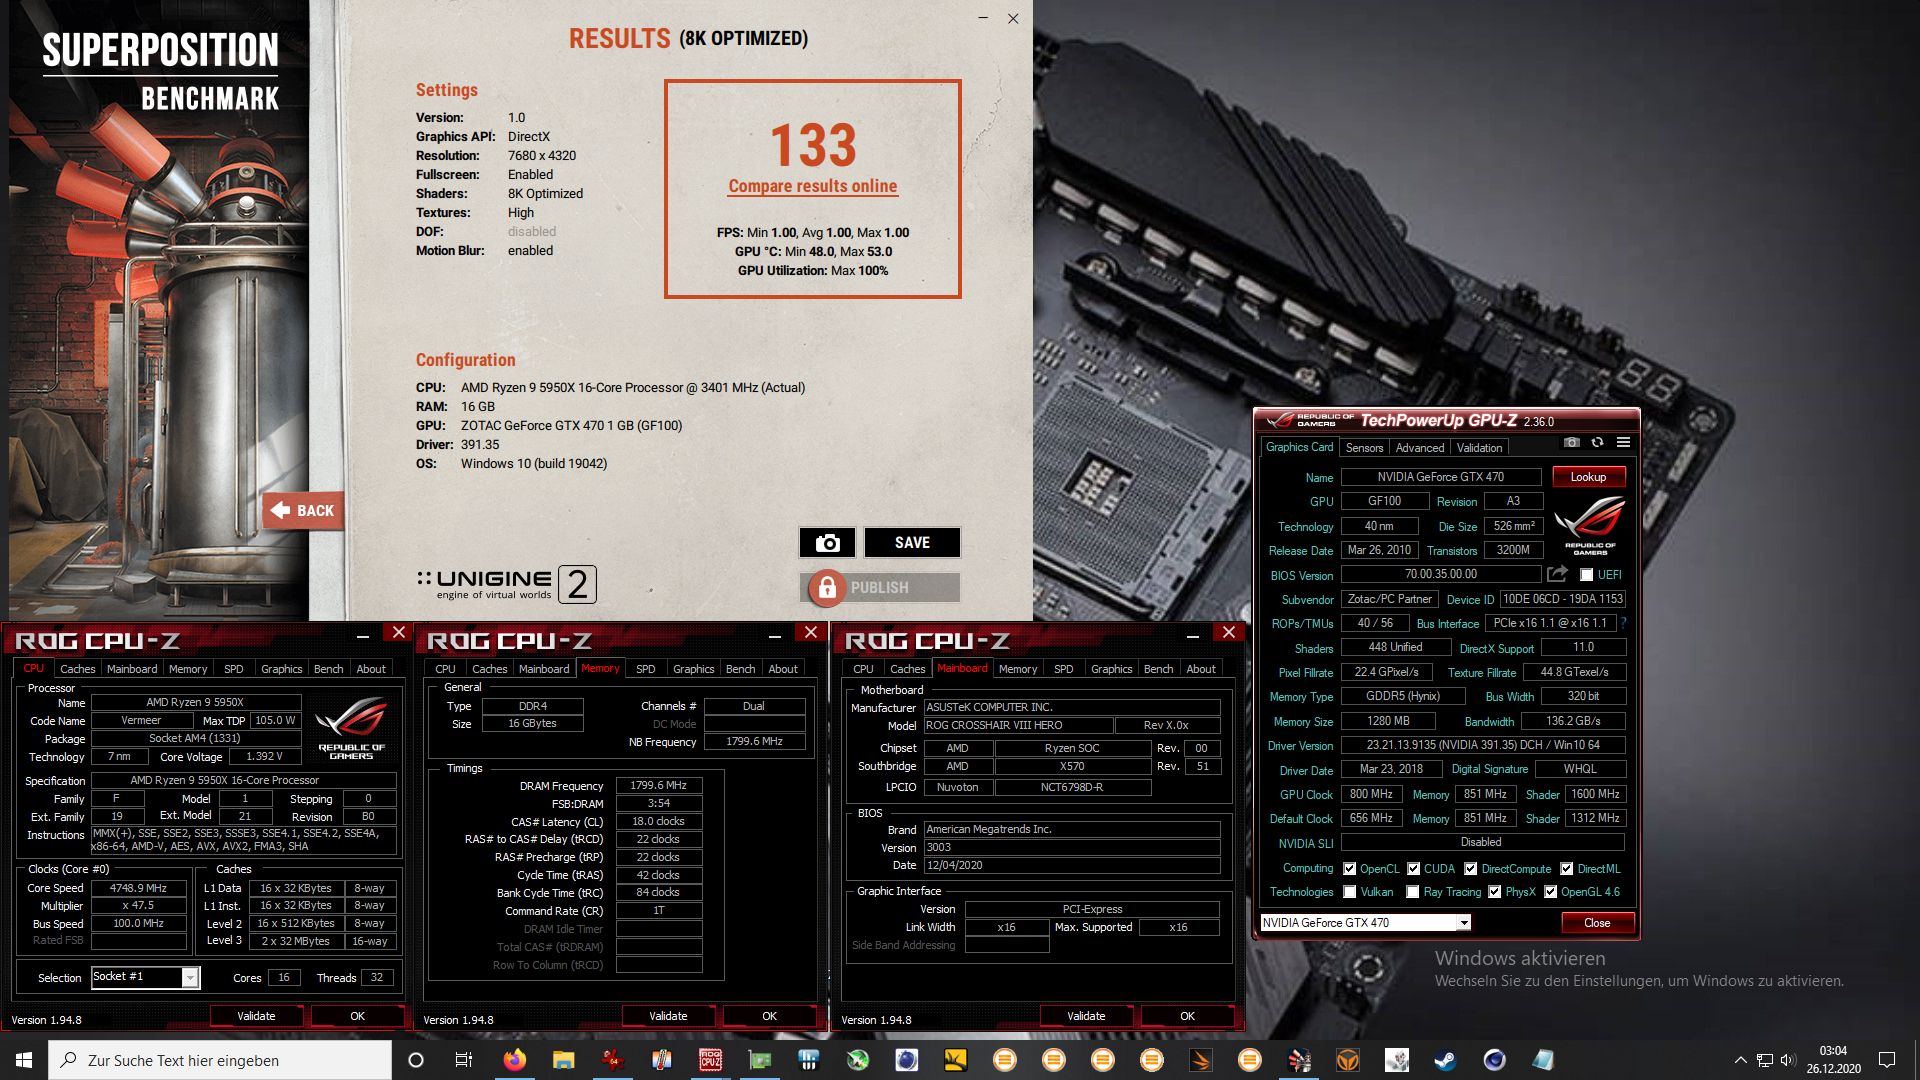1920x1080 pixels.
Task: Click BIOS Version field 70.00.35.00.00
Action: pyautogui.click(x=1440, y=575)
